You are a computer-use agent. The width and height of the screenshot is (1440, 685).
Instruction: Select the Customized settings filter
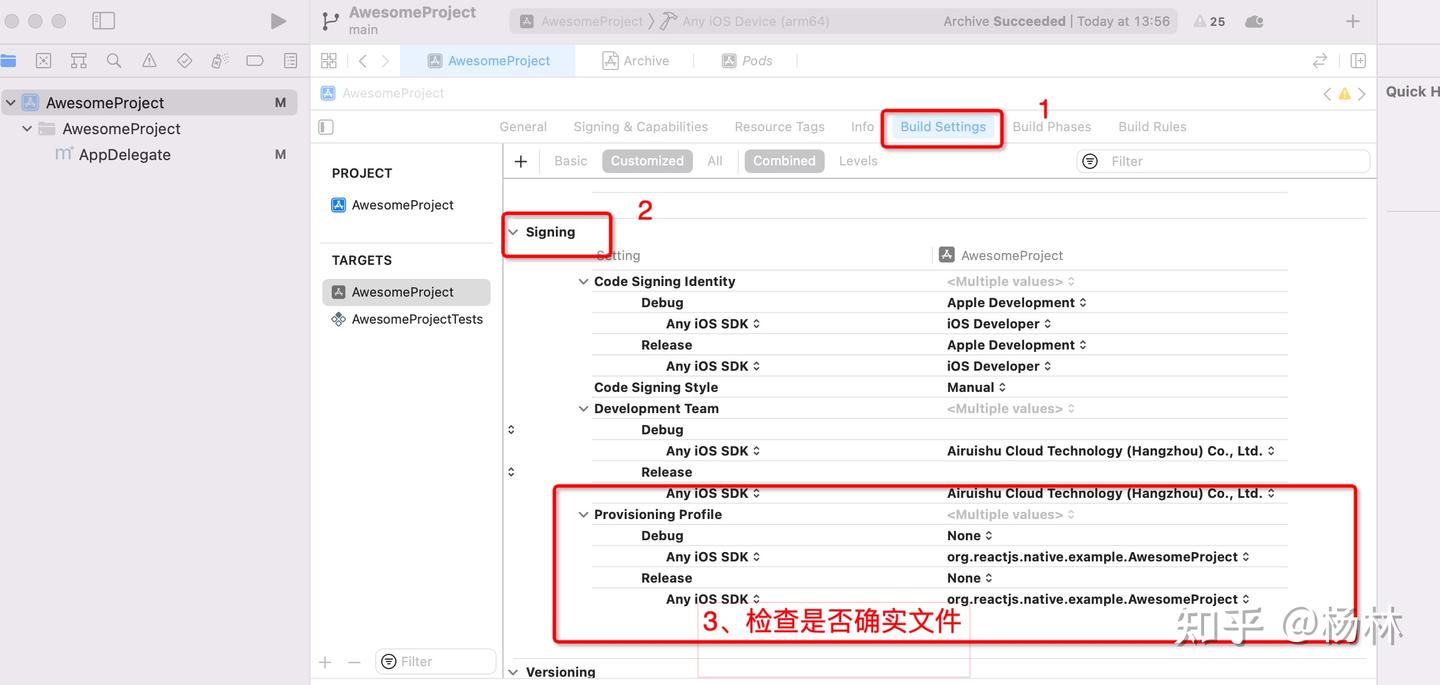click(647, 161)
